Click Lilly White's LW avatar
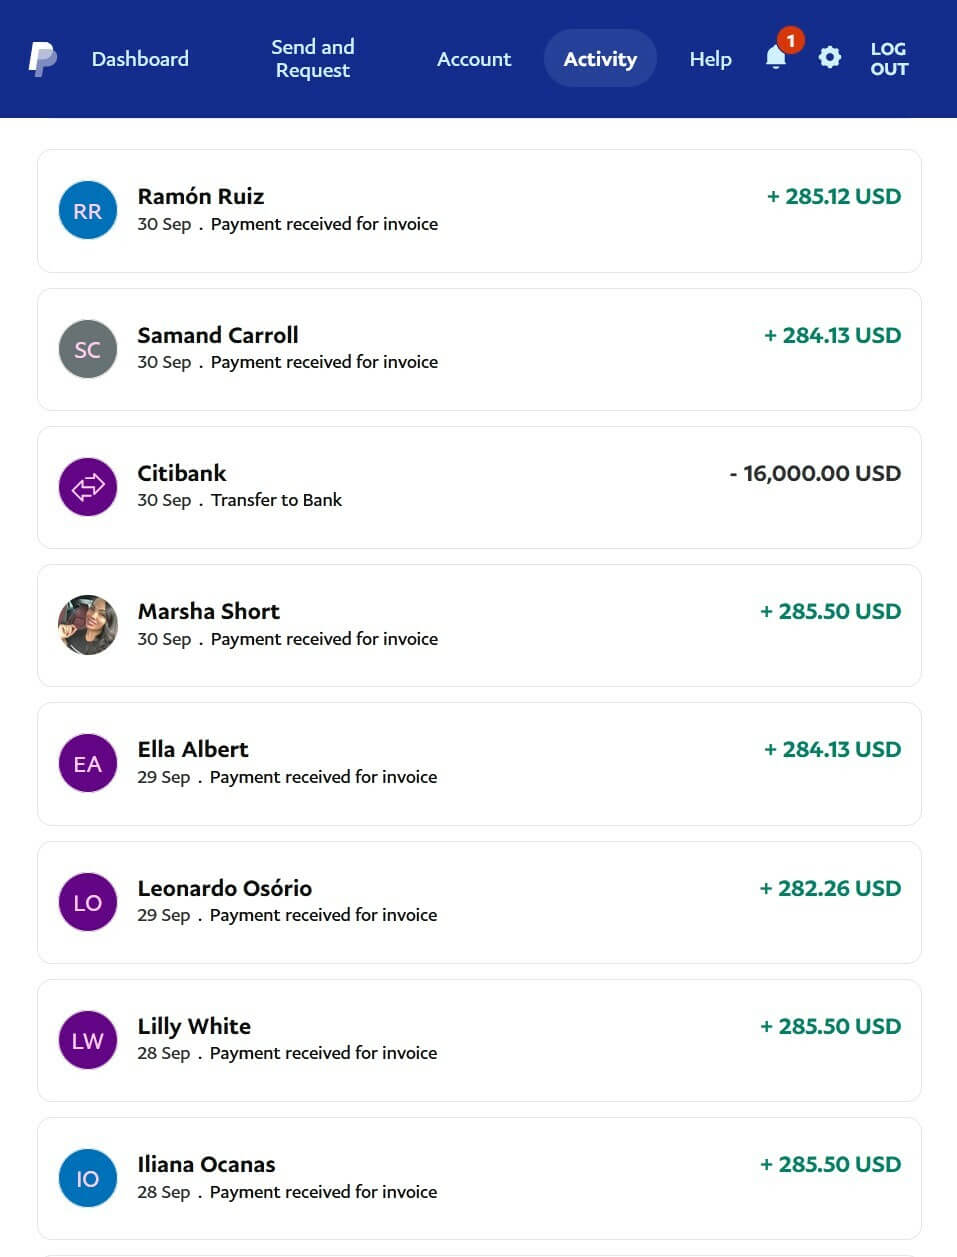This screenshot has height=1257, width=957. [88, 1040]
